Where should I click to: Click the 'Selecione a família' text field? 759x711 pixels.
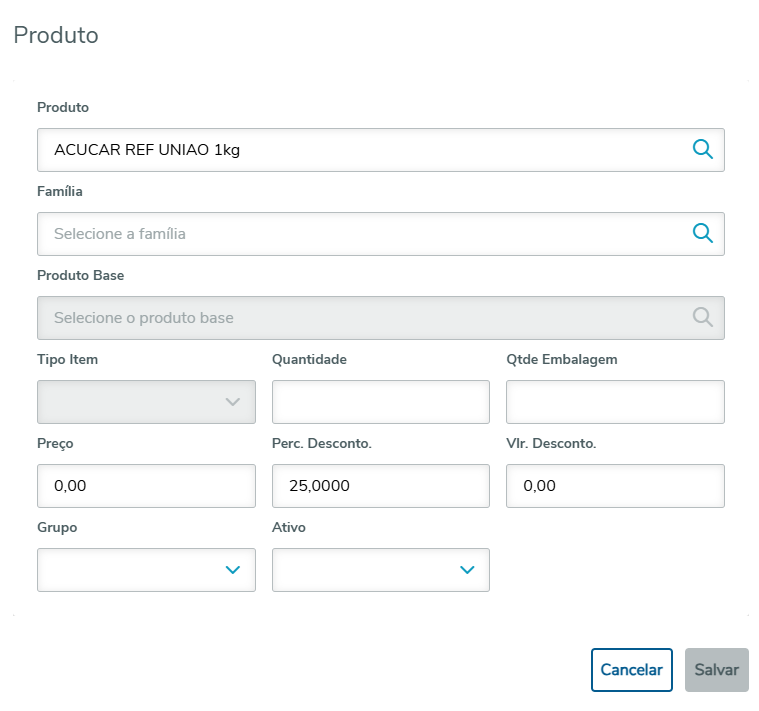[x=360, y=234]
